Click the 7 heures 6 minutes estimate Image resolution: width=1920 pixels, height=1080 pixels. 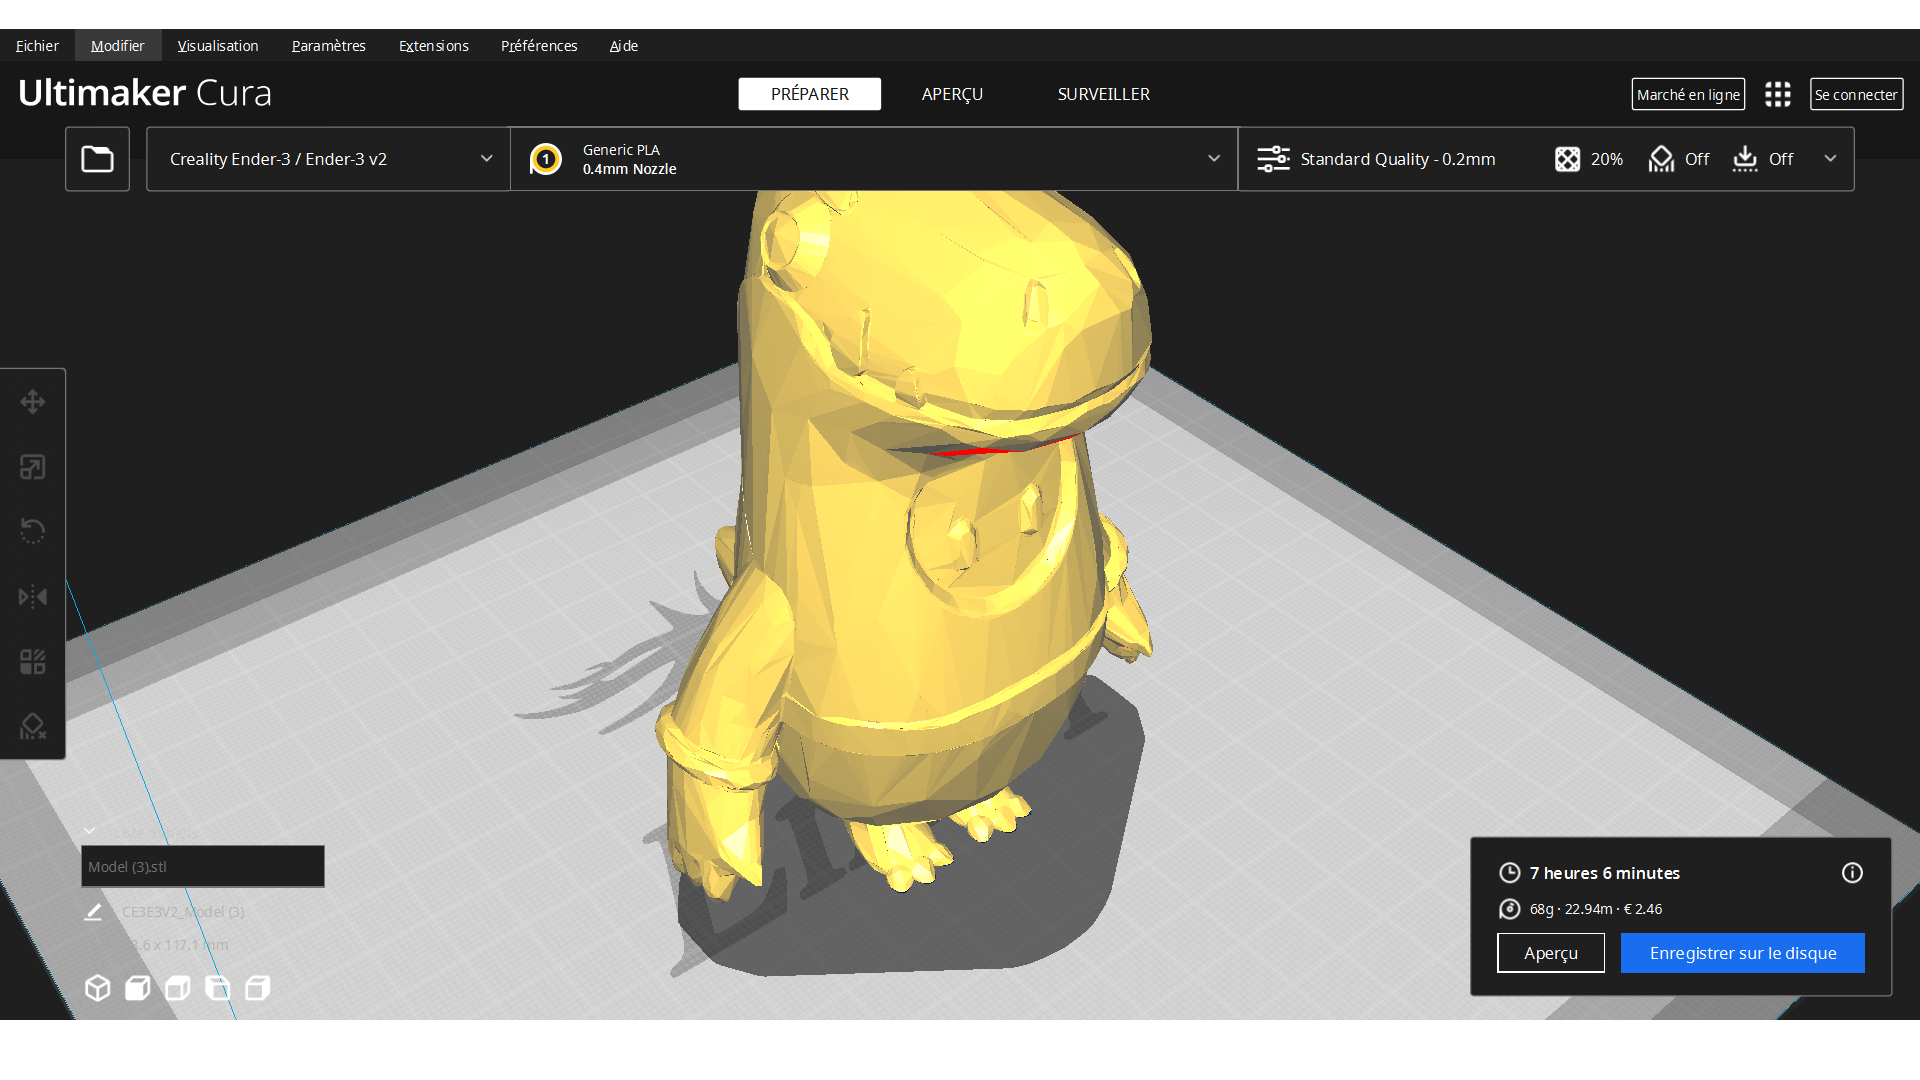1604,873
